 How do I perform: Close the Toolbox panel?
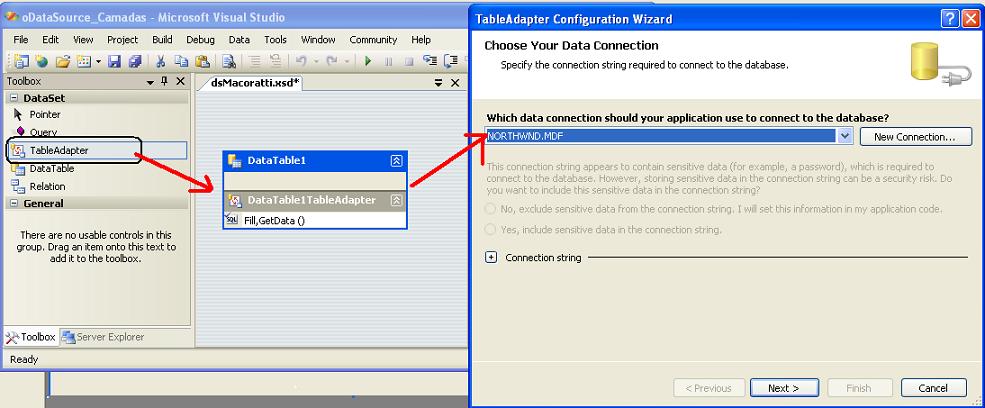pyautogui.click(x=180, y=81)
